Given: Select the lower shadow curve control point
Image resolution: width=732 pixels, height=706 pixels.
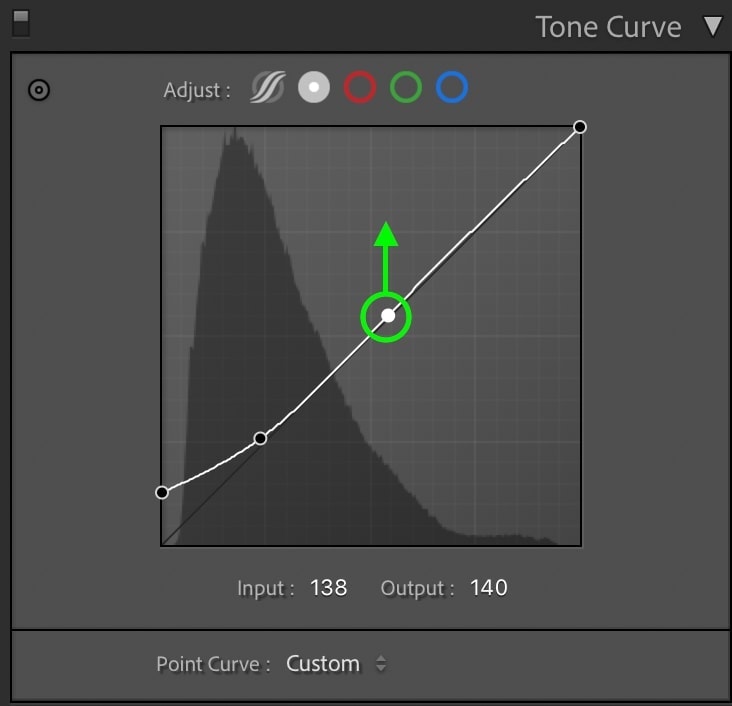Looking at the screenshot, I should coord(260,438).
